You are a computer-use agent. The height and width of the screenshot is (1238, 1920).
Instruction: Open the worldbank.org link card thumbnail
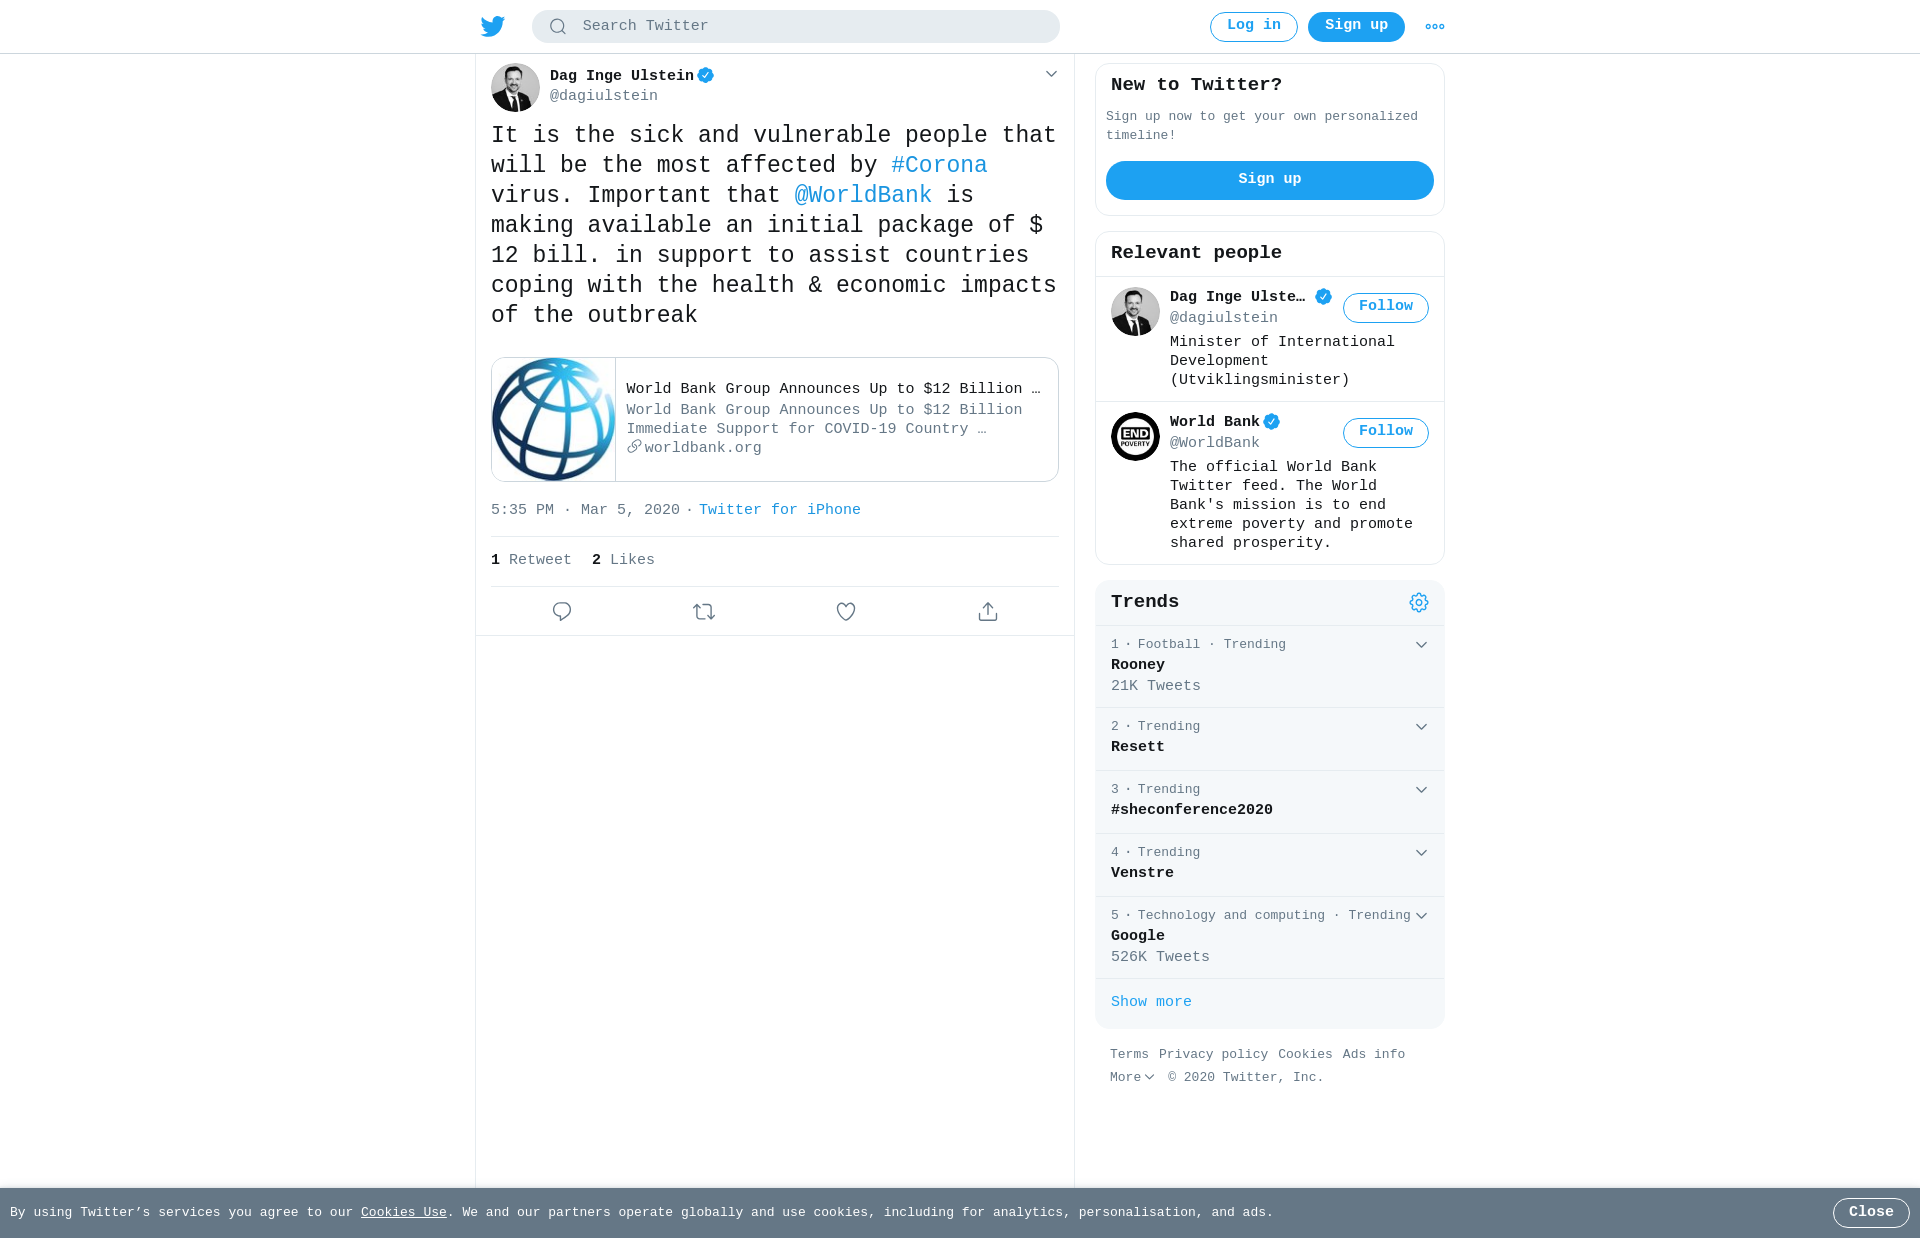[x=554, y=419]
